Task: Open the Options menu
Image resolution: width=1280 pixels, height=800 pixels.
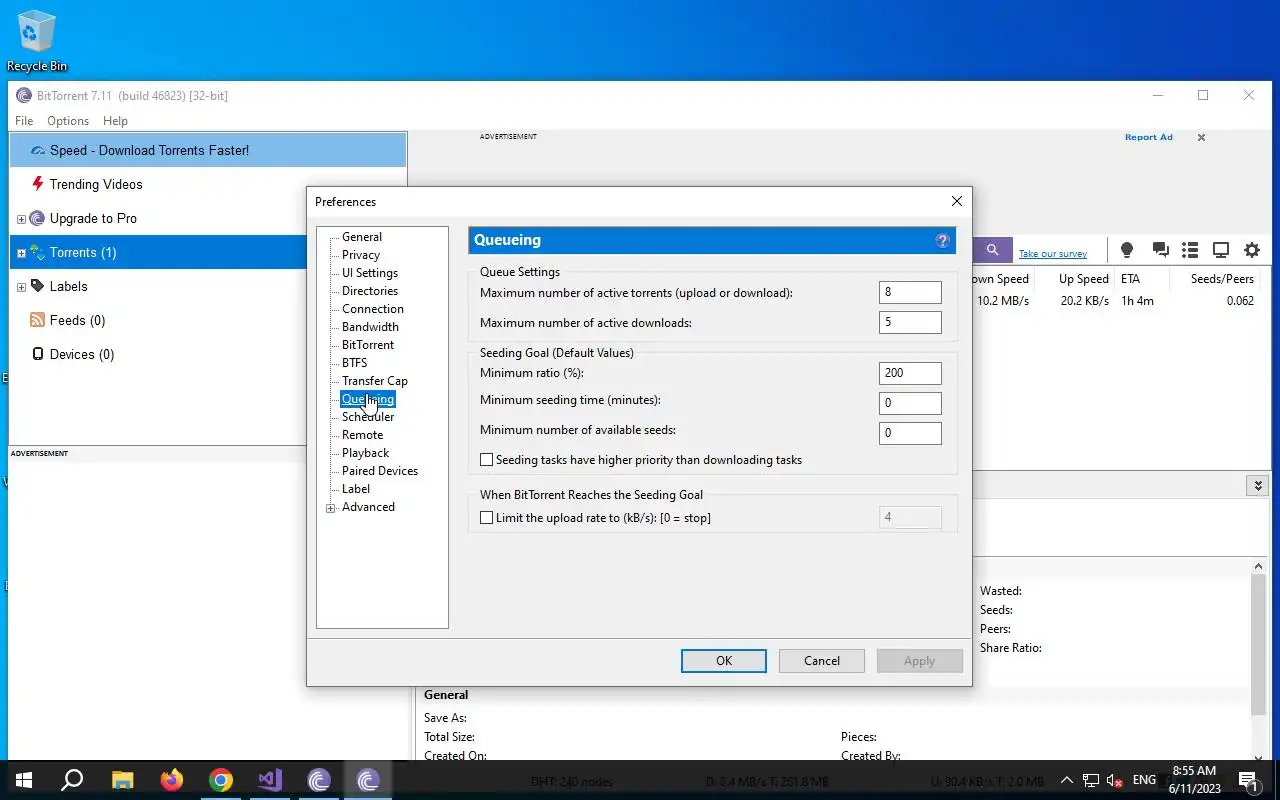Action: (x=68, y=121)
